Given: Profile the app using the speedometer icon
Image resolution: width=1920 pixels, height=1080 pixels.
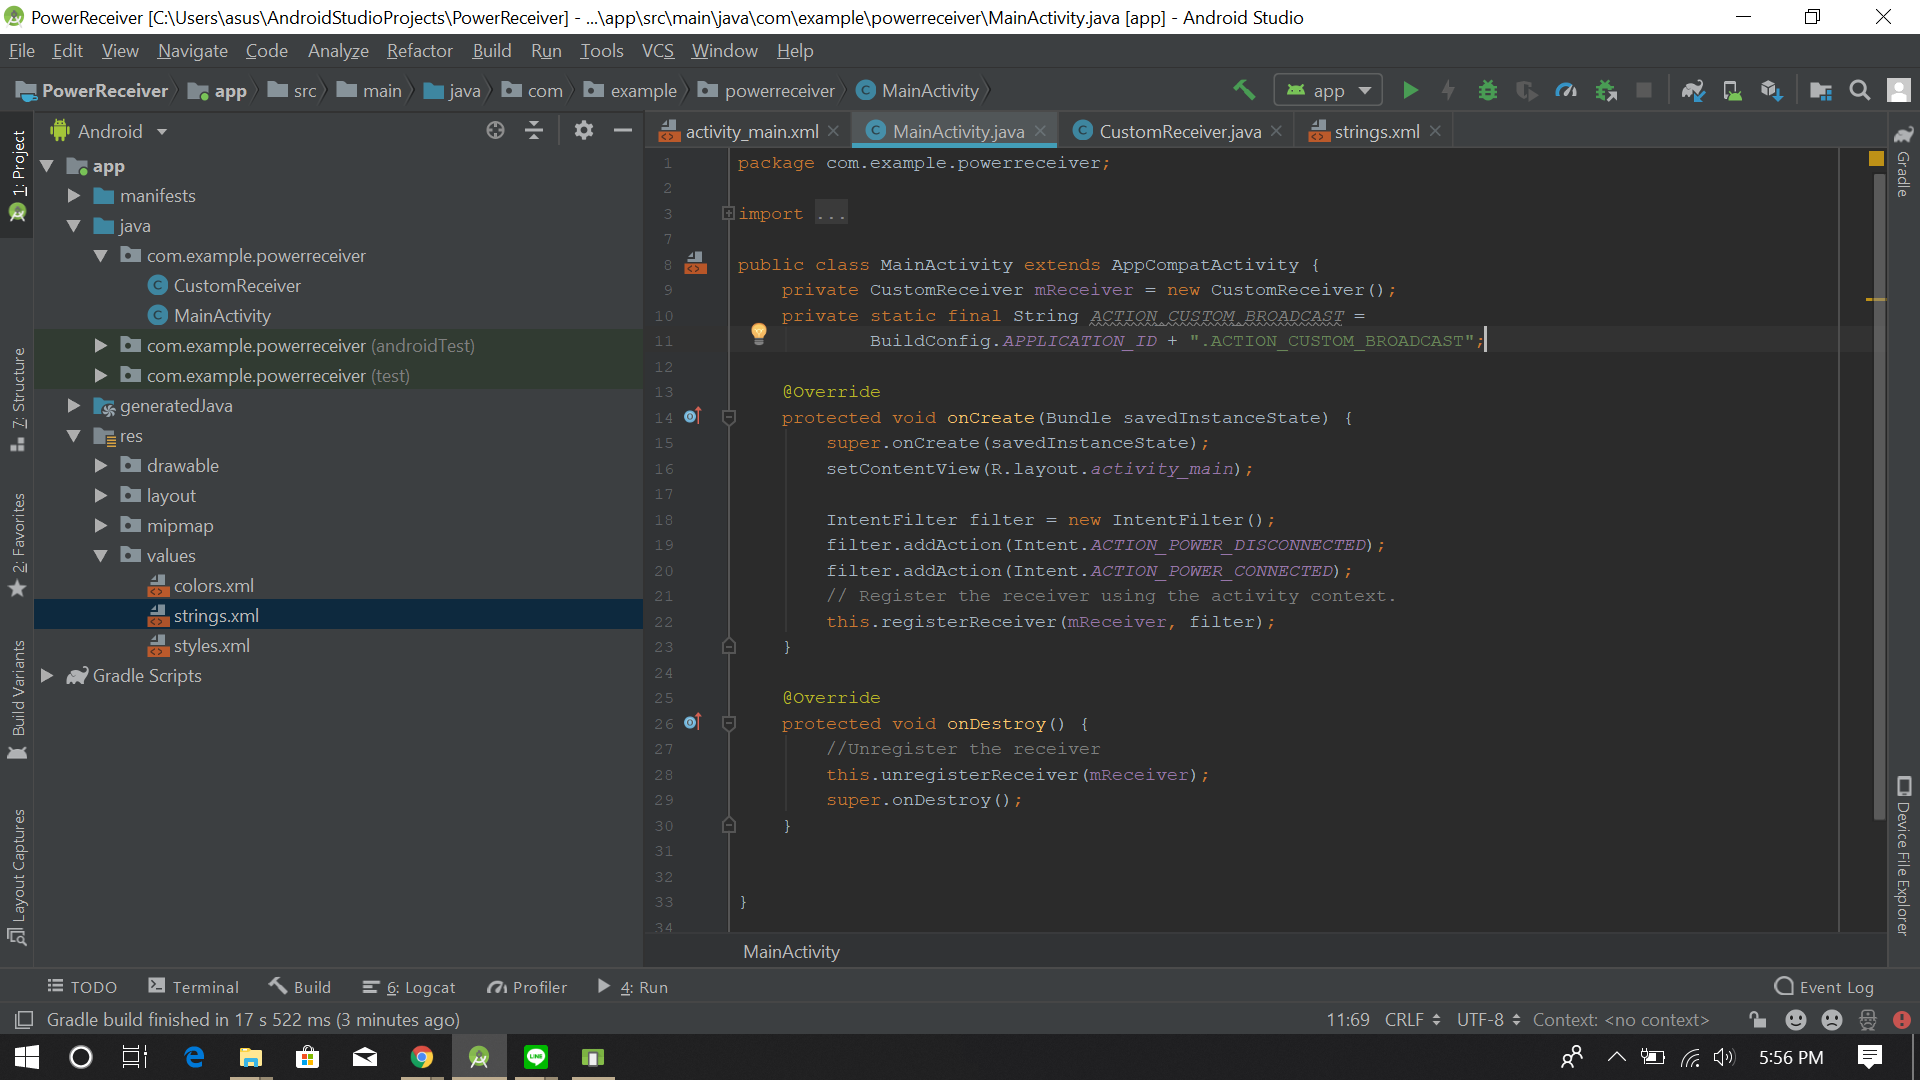Looking at the screenshot, I should tap(1566, 90).
